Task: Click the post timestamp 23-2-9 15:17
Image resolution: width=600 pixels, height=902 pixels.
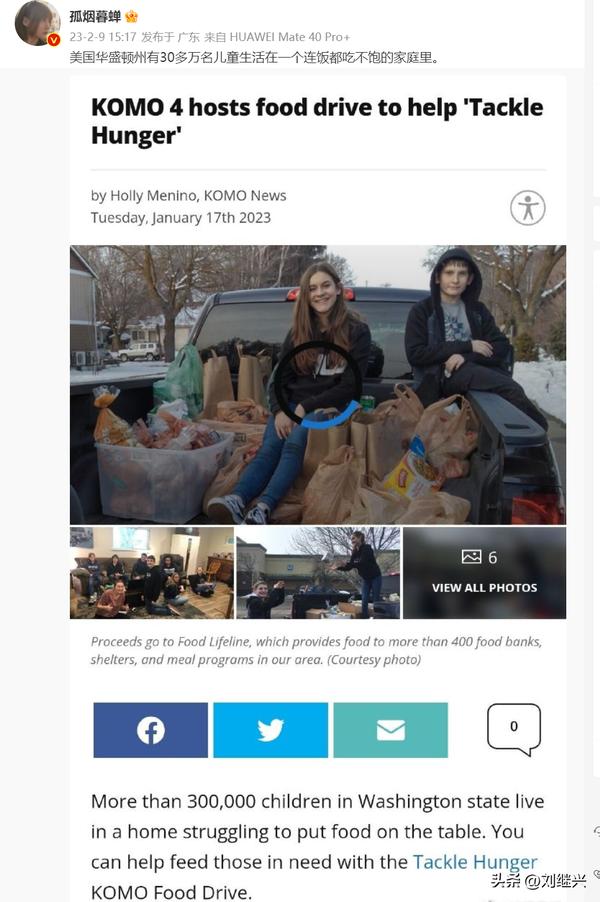Action: (x=103, y=37)
